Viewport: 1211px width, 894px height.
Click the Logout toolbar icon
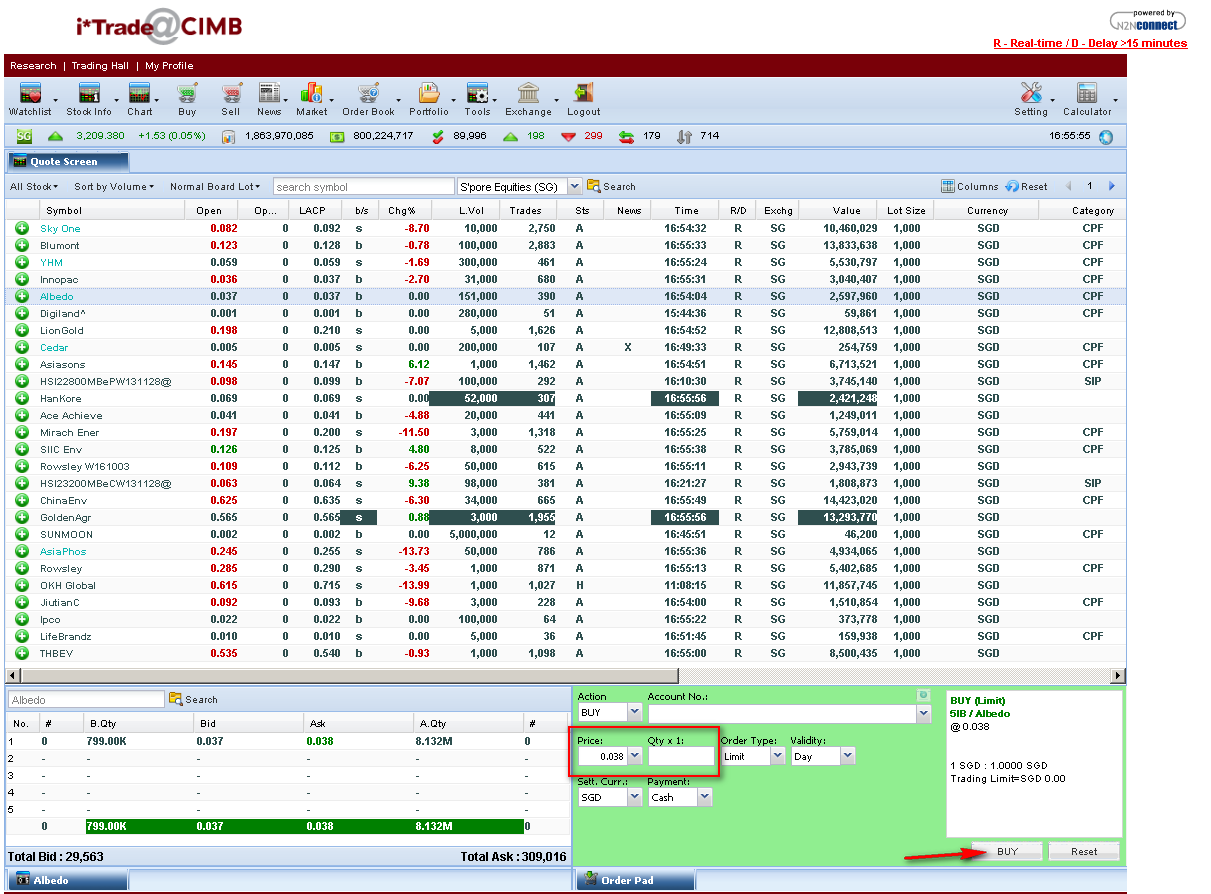tap(584, 94)
